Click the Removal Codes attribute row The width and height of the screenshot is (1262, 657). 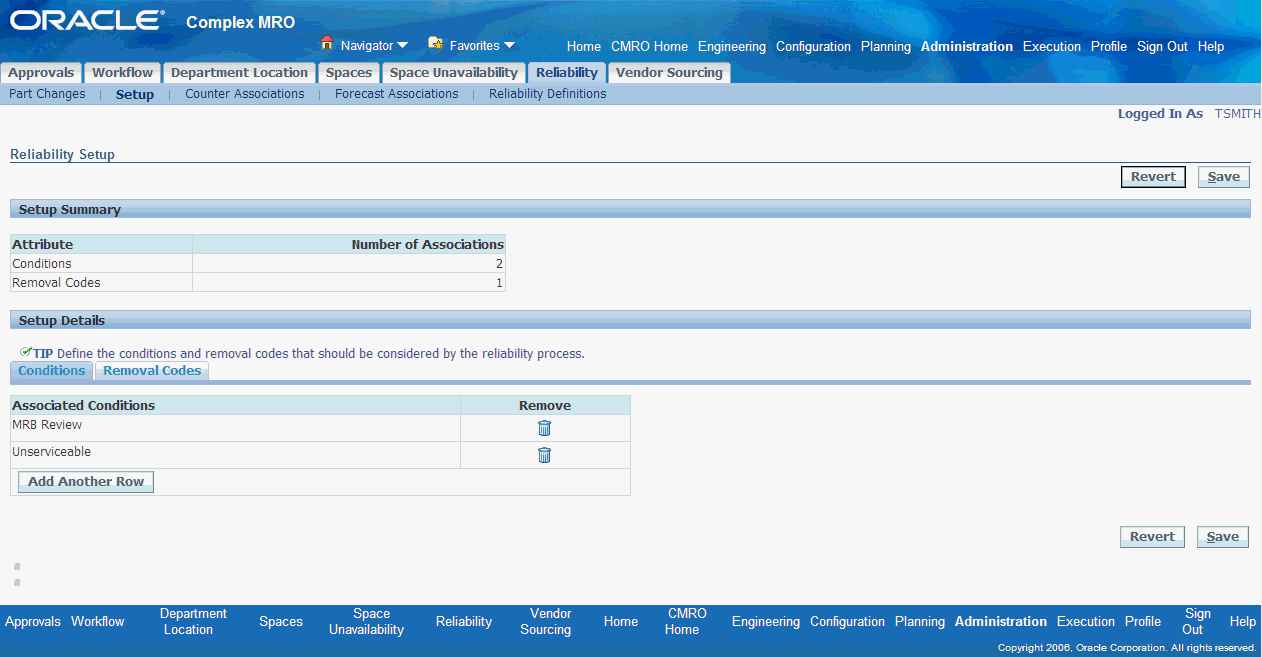258,283
